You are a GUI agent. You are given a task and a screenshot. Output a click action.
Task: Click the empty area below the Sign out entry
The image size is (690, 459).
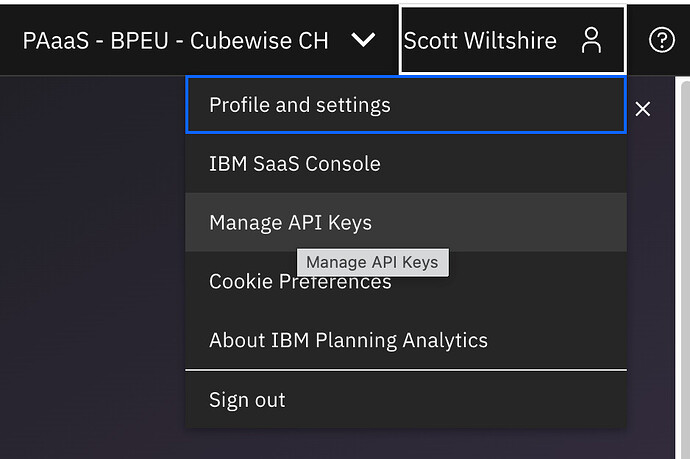coord(405,443)
